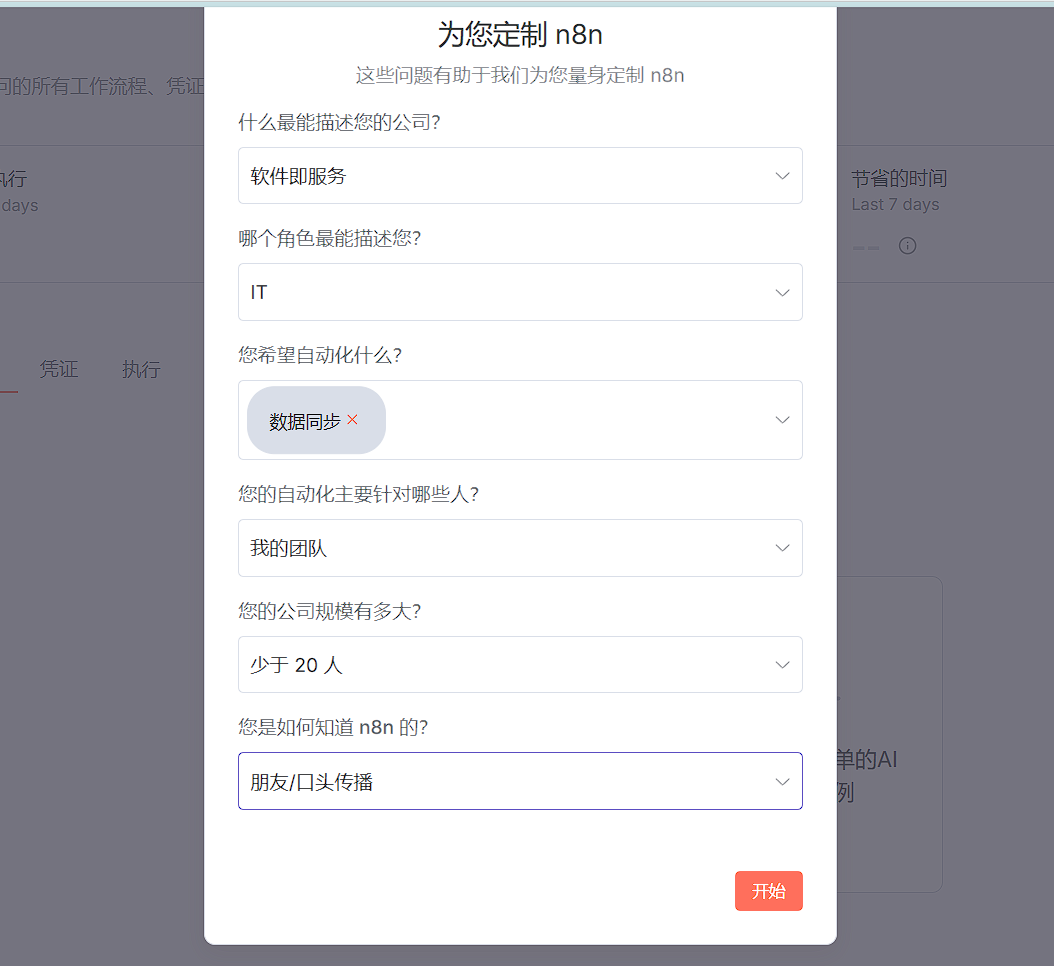Viewport: 1054px width, 966px height.
Task: Click the 您的自动化主要针对哪些人? label
Action: tap(358, 495)
